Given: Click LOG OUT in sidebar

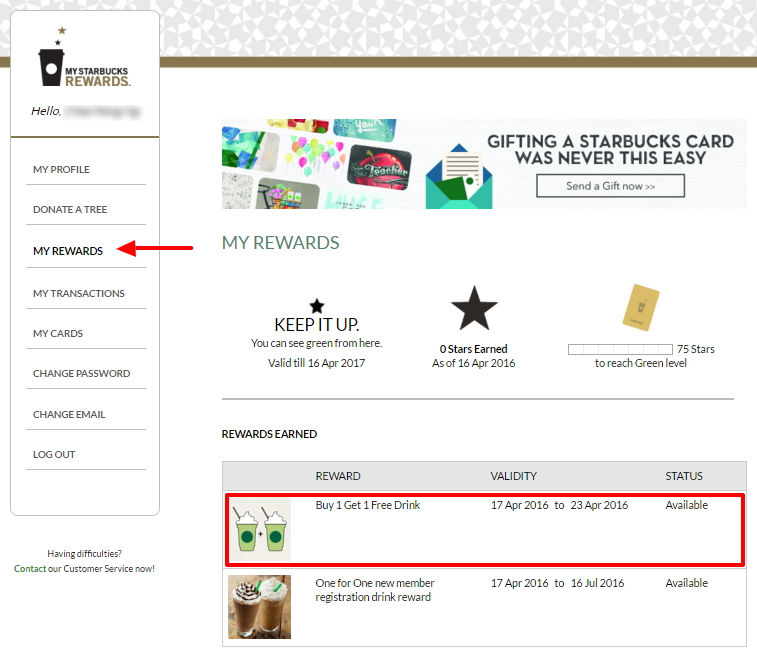Looking at the screenshot, I should (x=54, y=455).
